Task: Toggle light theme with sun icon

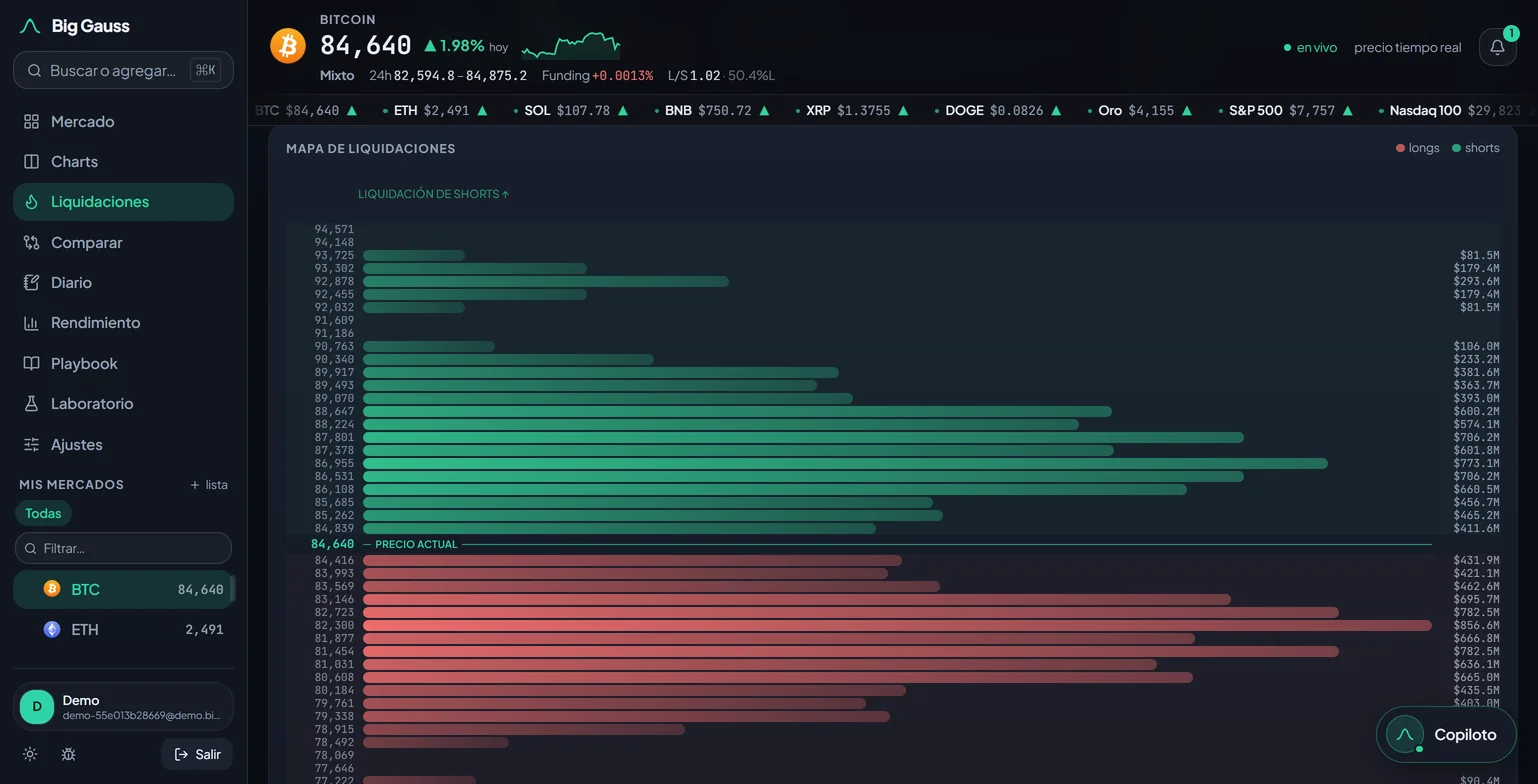Action: (30, 754)
